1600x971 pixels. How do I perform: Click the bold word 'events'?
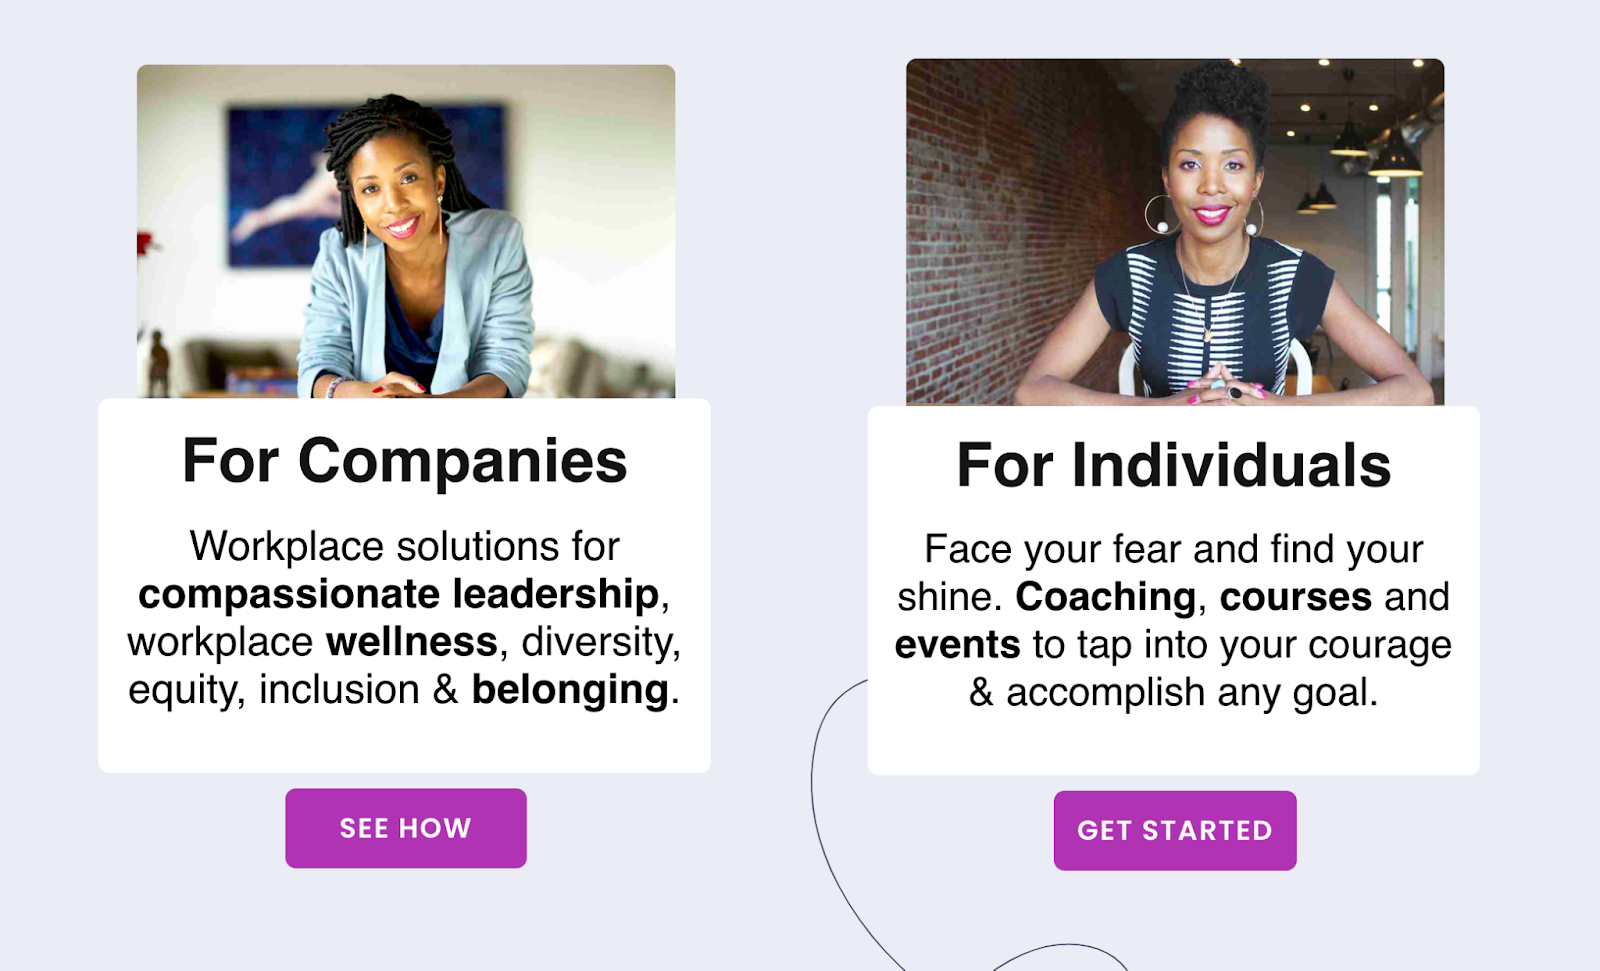(x=957, y=645)
